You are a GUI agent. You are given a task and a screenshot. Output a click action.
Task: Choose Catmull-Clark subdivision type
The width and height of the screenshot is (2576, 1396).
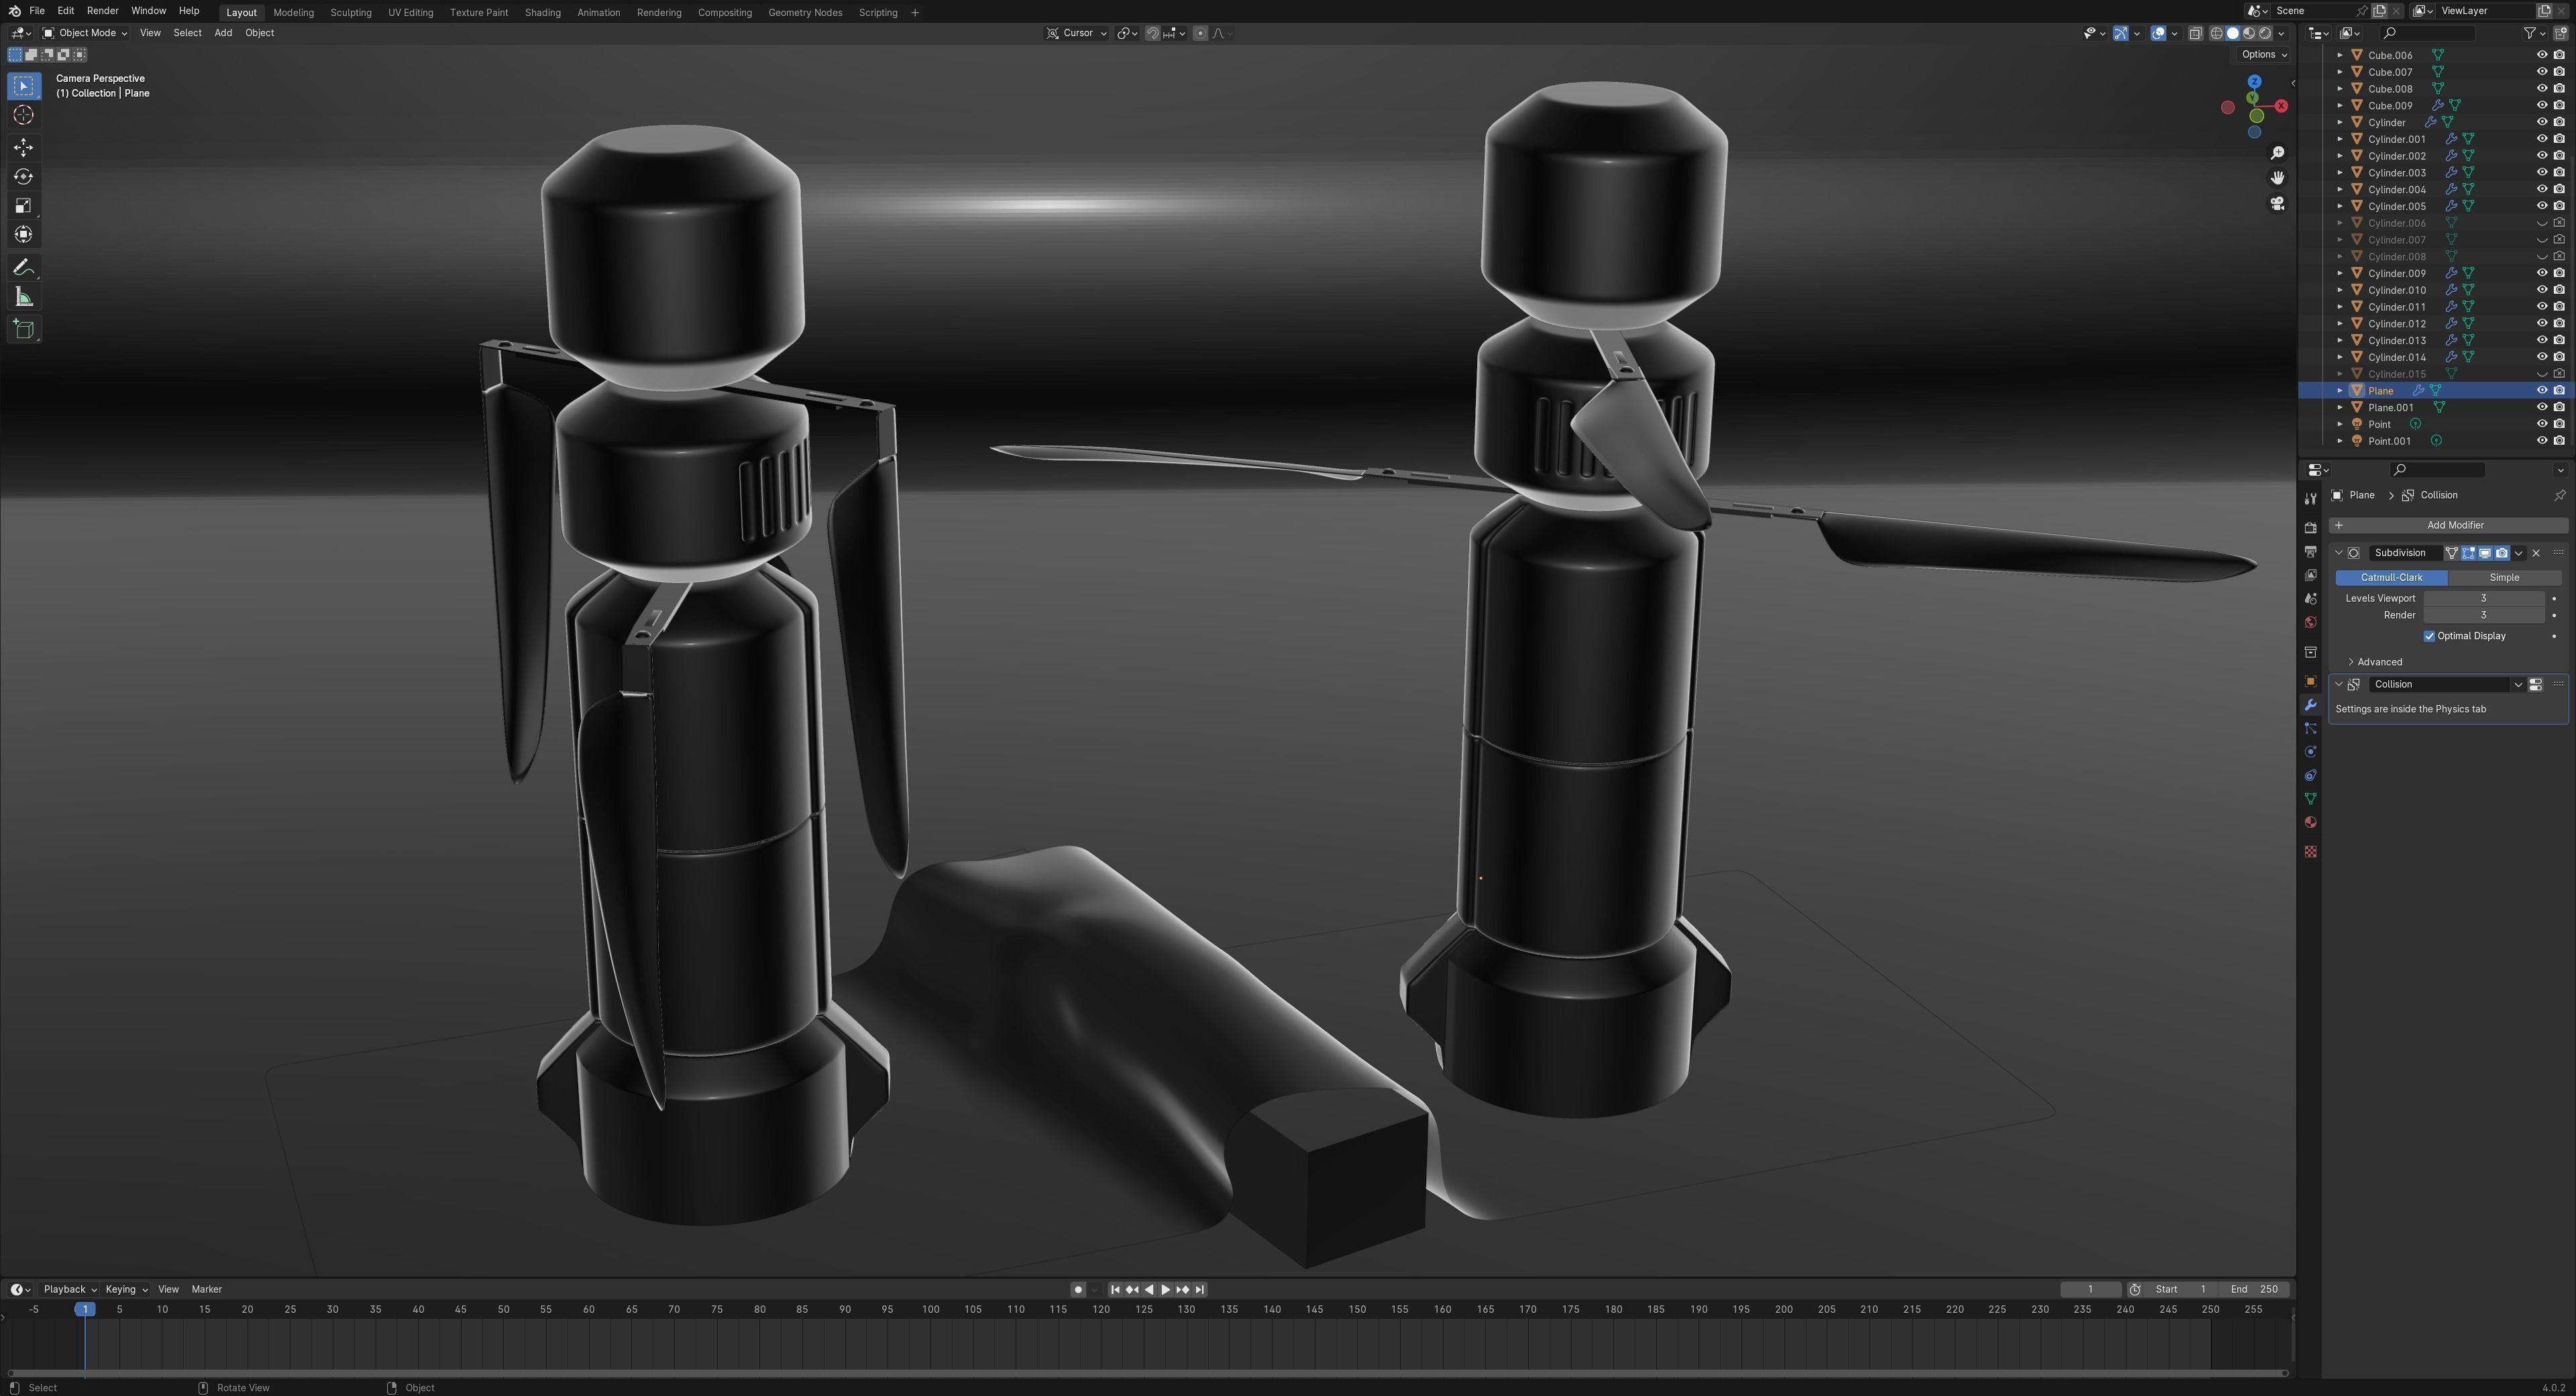click(2391, 578)
